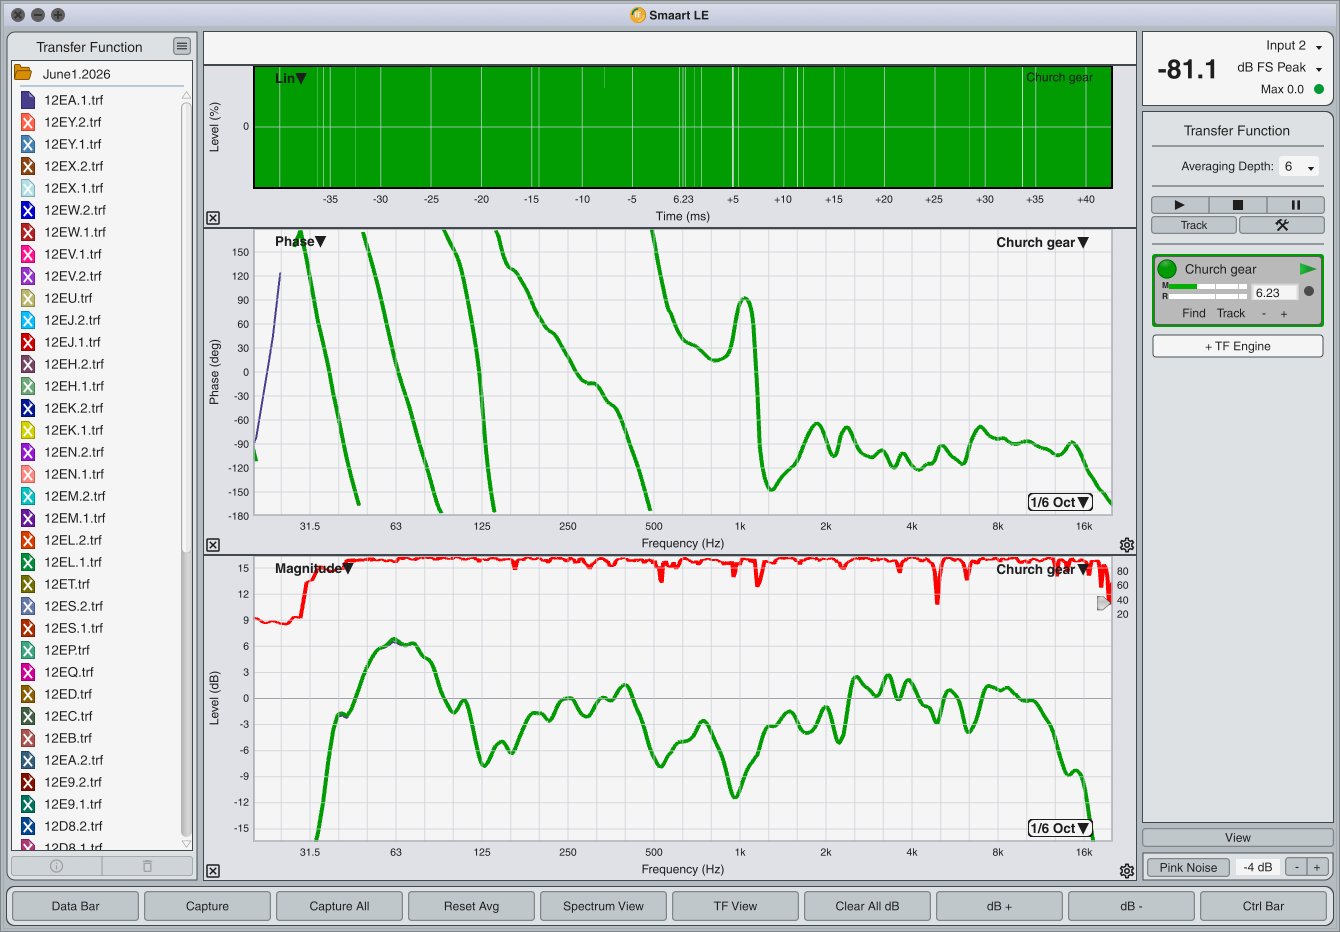Toggle the 12EJ.2.trf trace icon
The height and width of the screenshot is (932, 1340).
(x=28, y=320)
